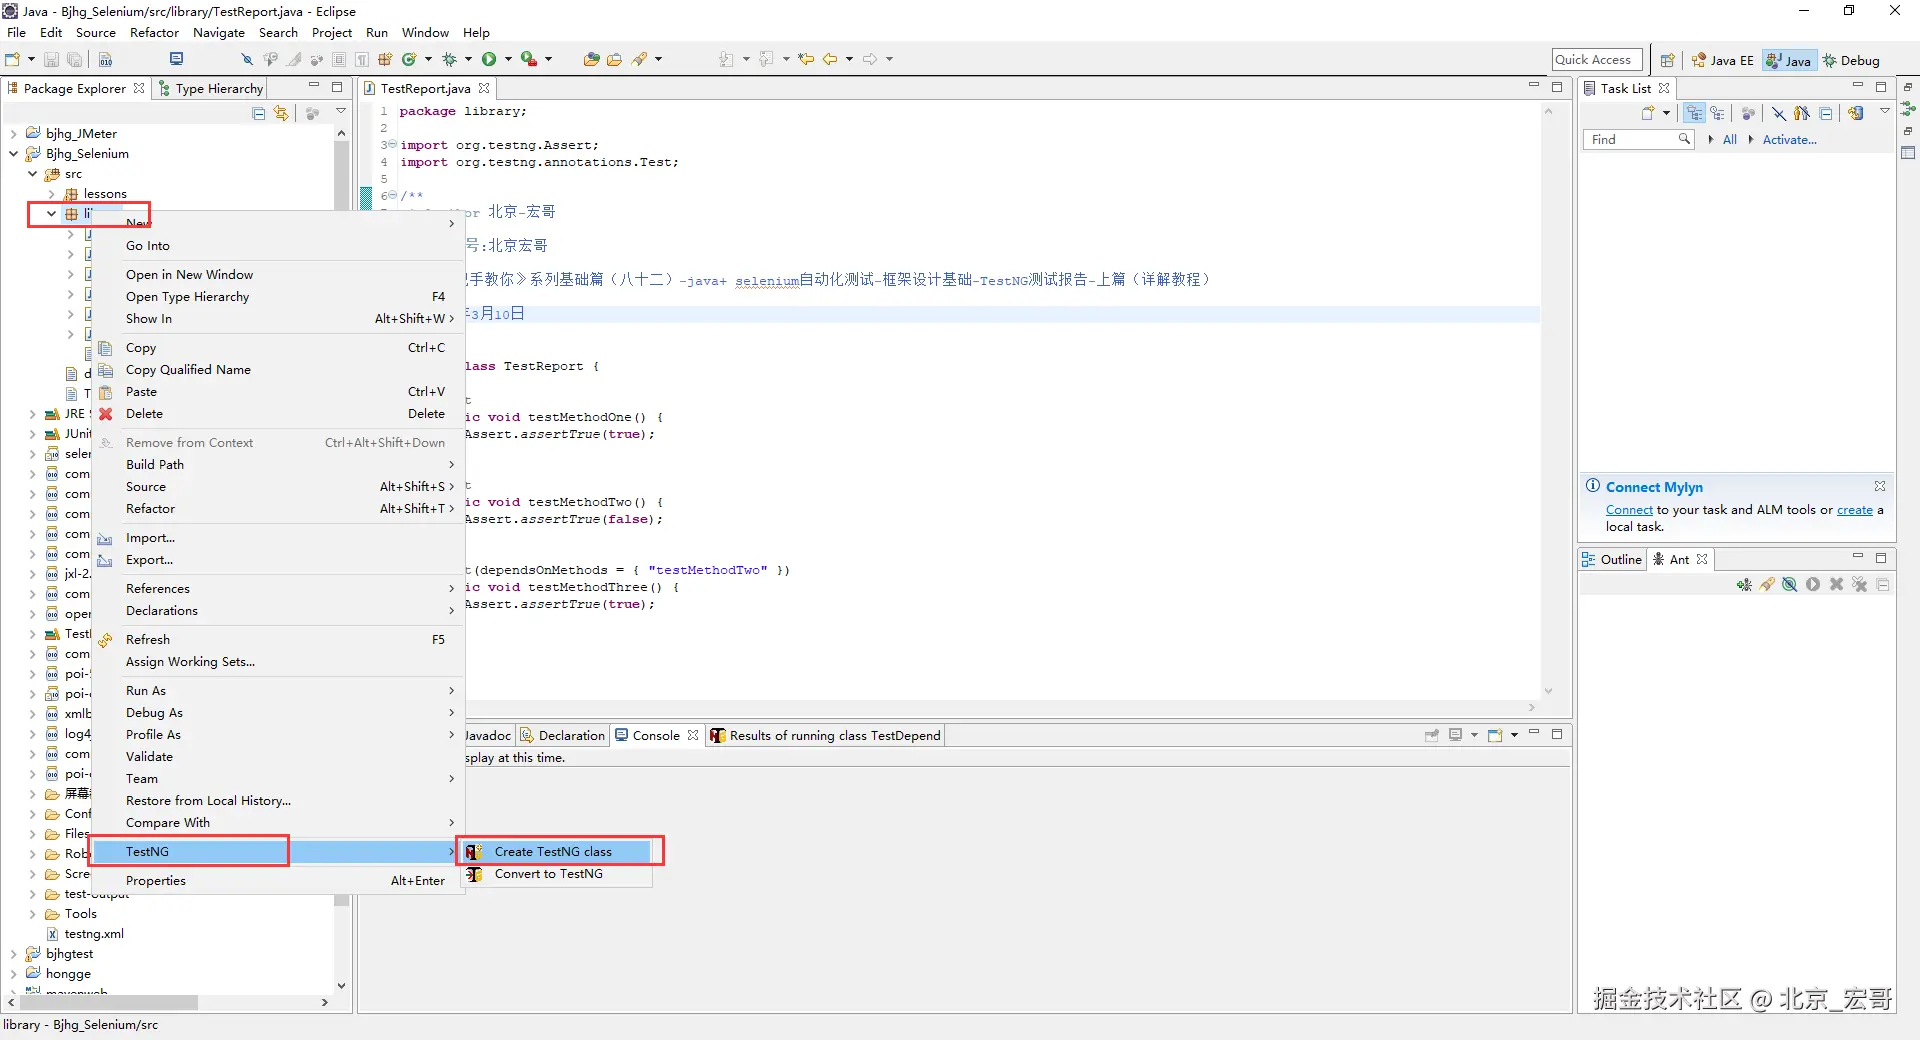1920x1040 pixels.
Task: Click in the Quick Access field
Action: click(x=1597, y=60)
